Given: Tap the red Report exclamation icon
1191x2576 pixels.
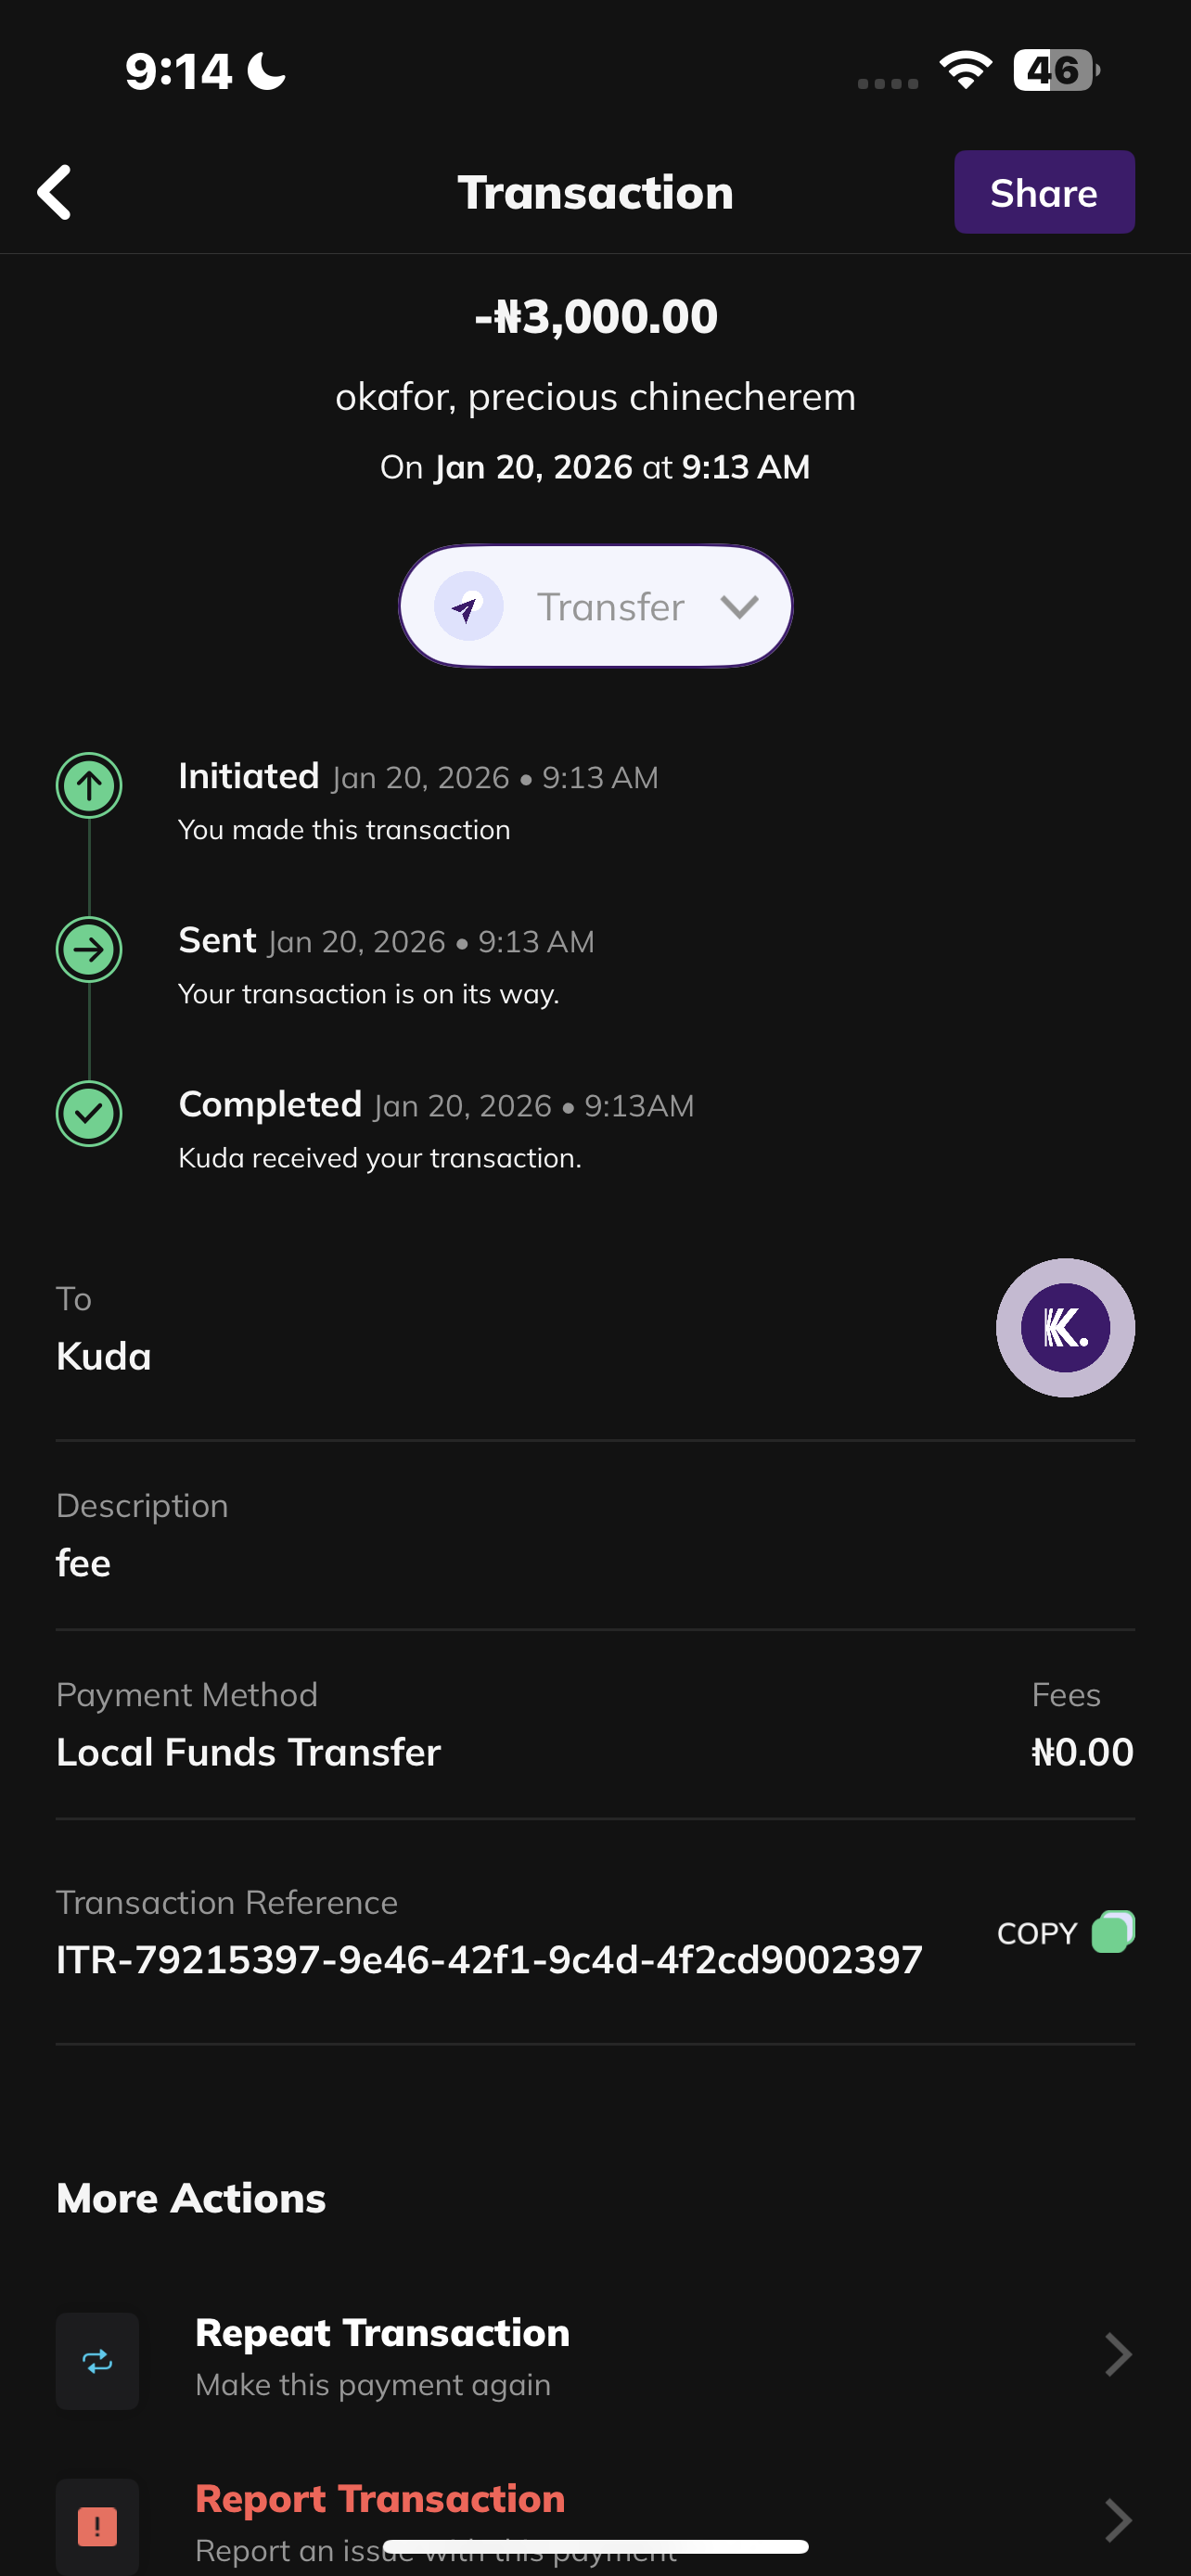Looking at the screenshot, I should click(x=97, y=2526).
